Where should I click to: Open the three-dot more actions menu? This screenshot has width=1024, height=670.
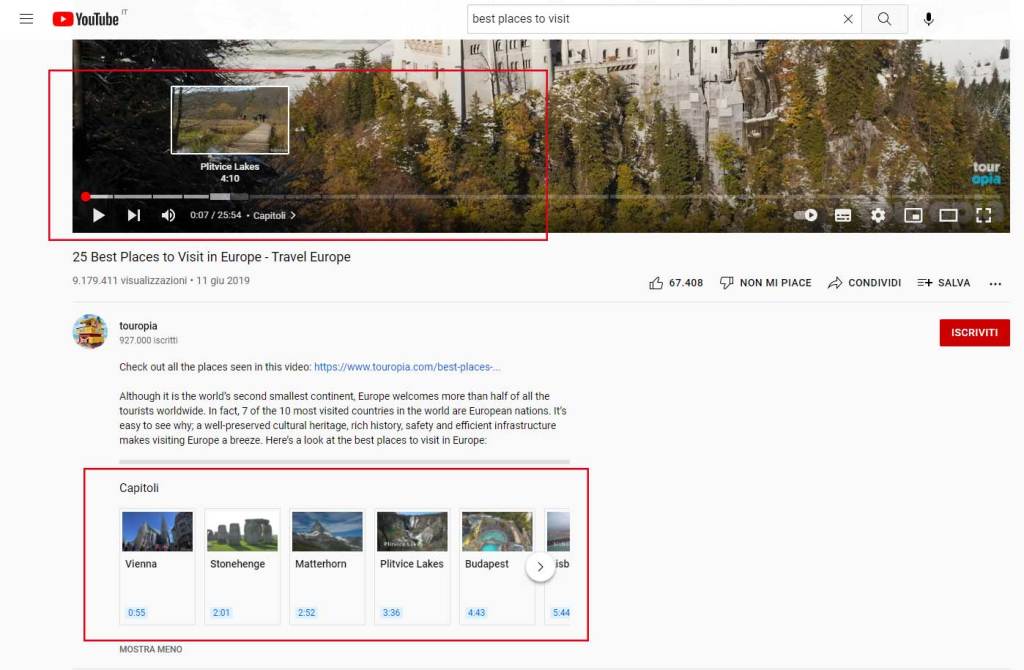click(995, 283)
